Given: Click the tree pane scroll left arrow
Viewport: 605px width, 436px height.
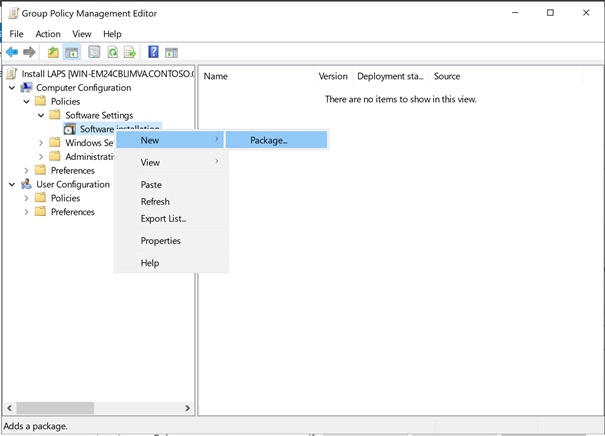Looking at the screenshot, I should (x=10, y=408).
